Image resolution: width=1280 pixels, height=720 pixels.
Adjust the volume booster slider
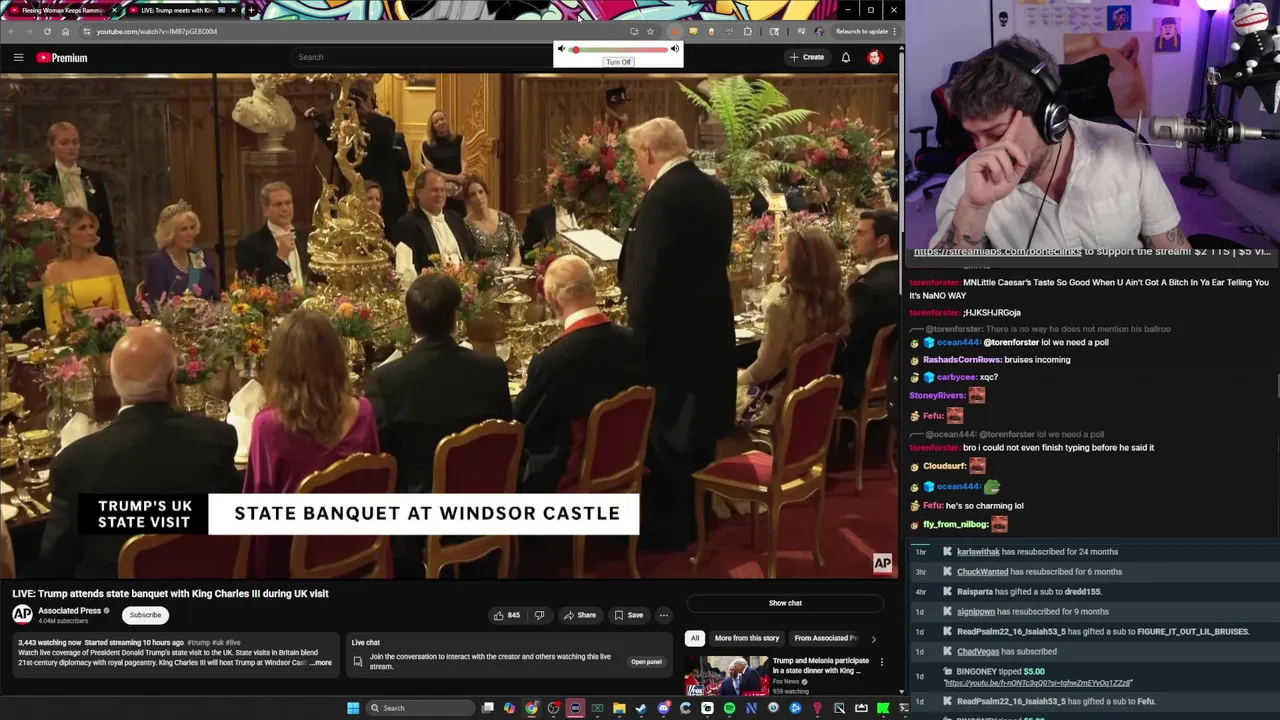620,49
